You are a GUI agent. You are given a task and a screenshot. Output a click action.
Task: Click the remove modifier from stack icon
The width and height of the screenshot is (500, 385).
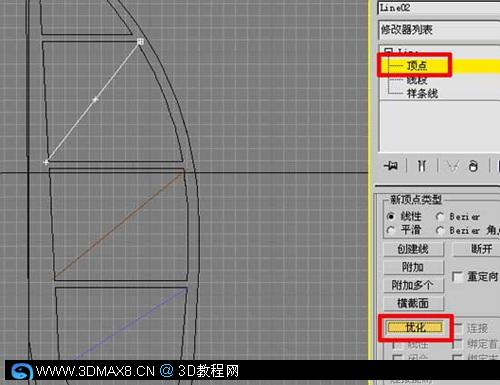point(473,165)
